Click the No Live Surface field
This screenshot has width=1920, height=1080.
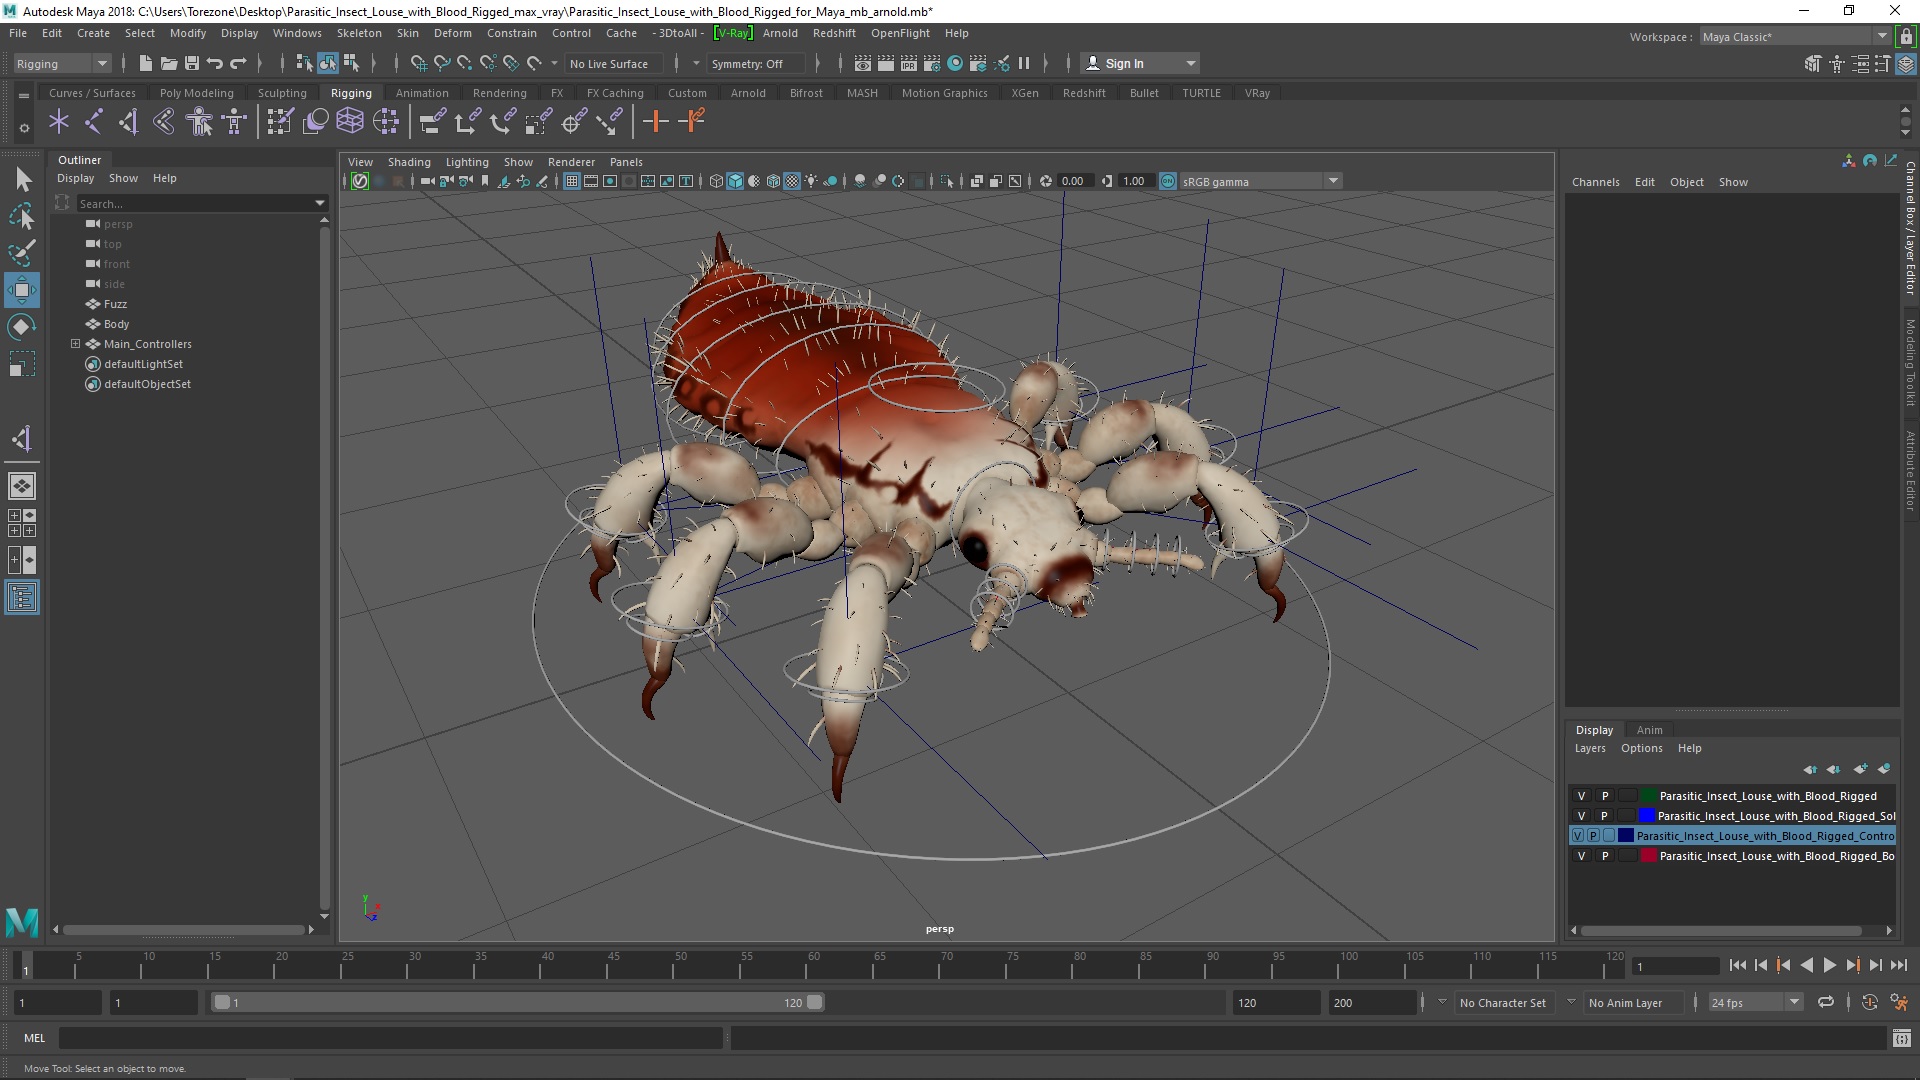click(x=615, y=63)
